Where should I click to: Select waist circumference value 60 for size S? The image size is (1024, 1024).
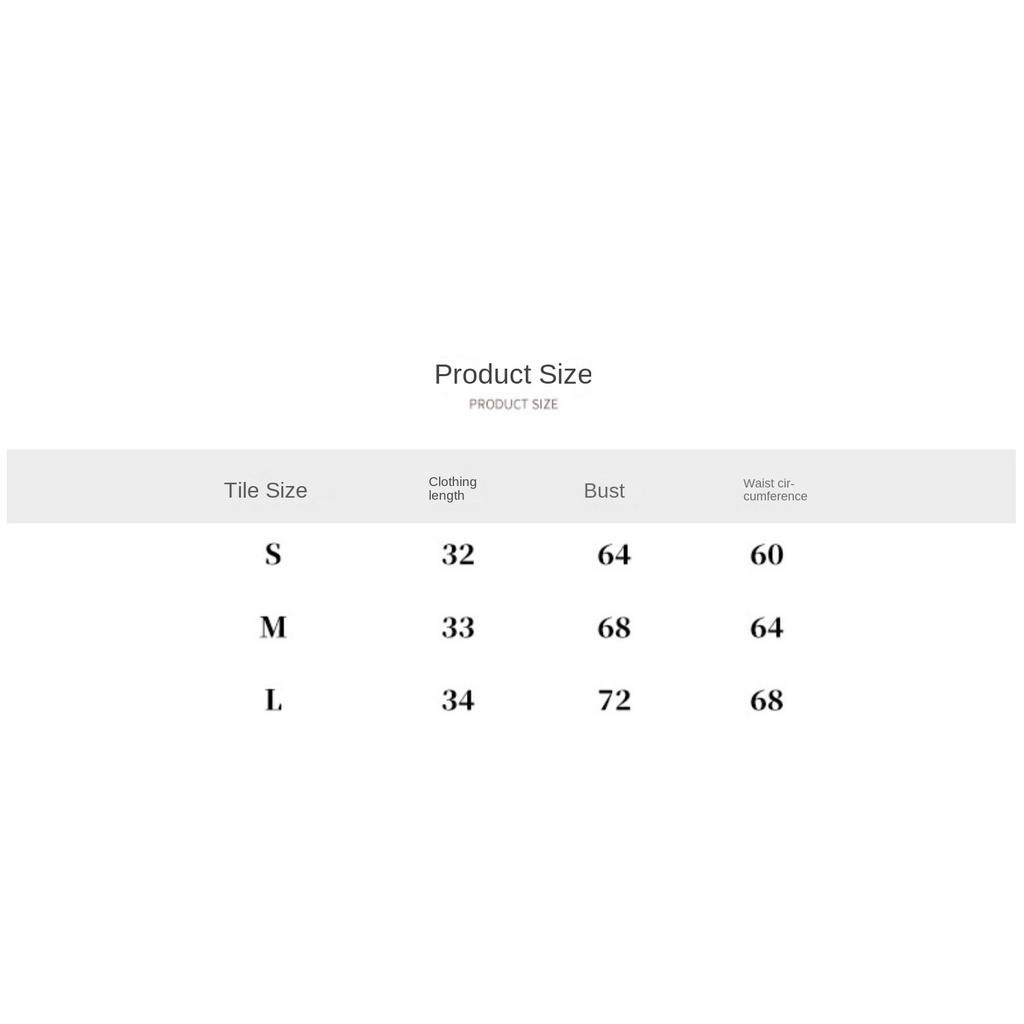coord(767,554)
